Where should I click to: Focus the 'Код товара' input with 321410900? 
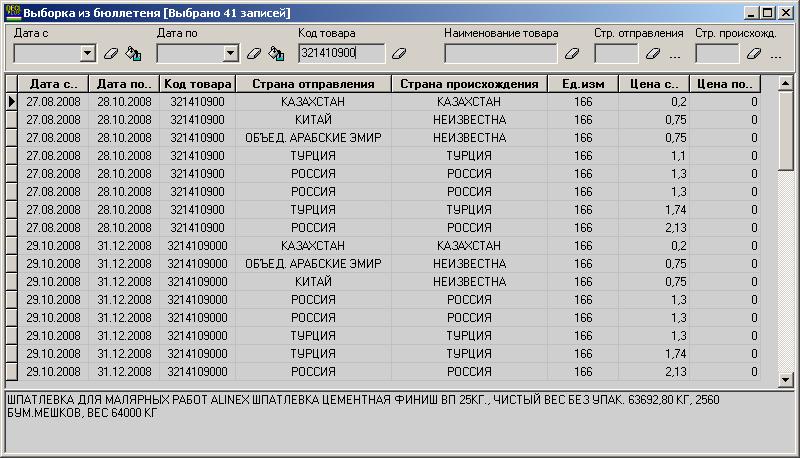(x=340, y=53)
